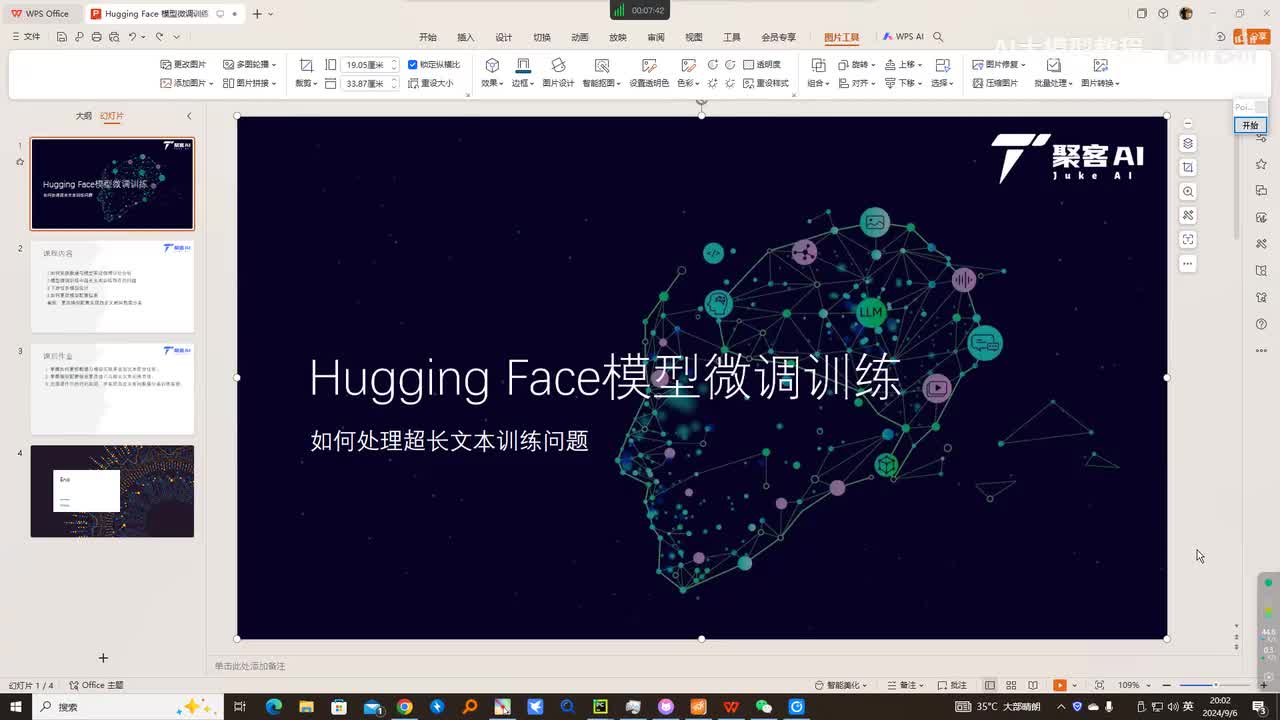Open the 文件 (File) menu
This screenshot has height=720, width=1280.
point(27,37)
